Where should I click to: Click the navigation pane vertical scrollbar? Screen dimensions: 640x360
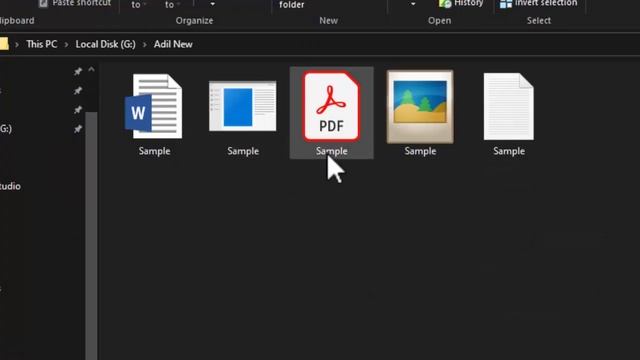tap(91, 236)
